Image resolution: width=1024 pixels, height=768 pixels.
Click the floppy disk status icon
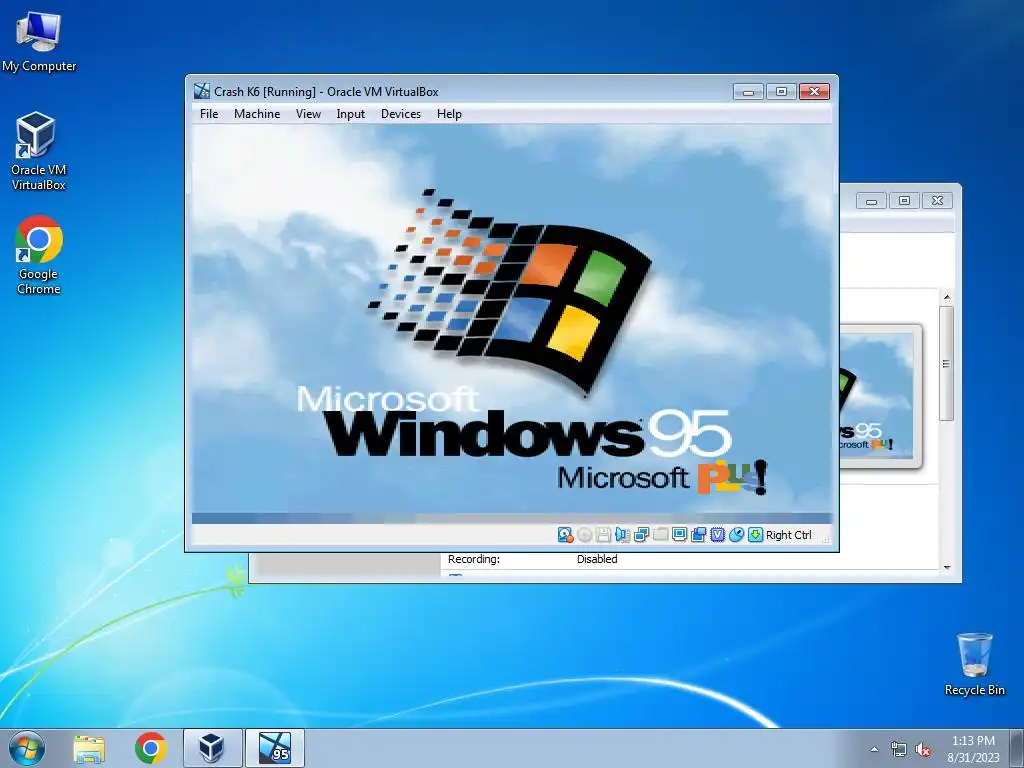603,535
